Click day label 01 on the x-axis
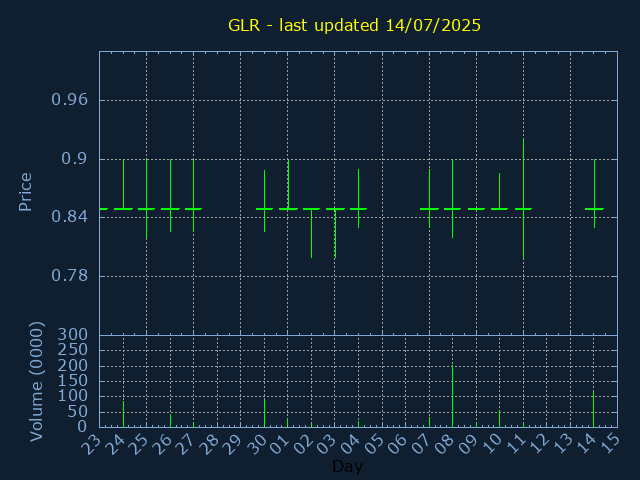Screen dimensions: 640x480 point(280,444)
